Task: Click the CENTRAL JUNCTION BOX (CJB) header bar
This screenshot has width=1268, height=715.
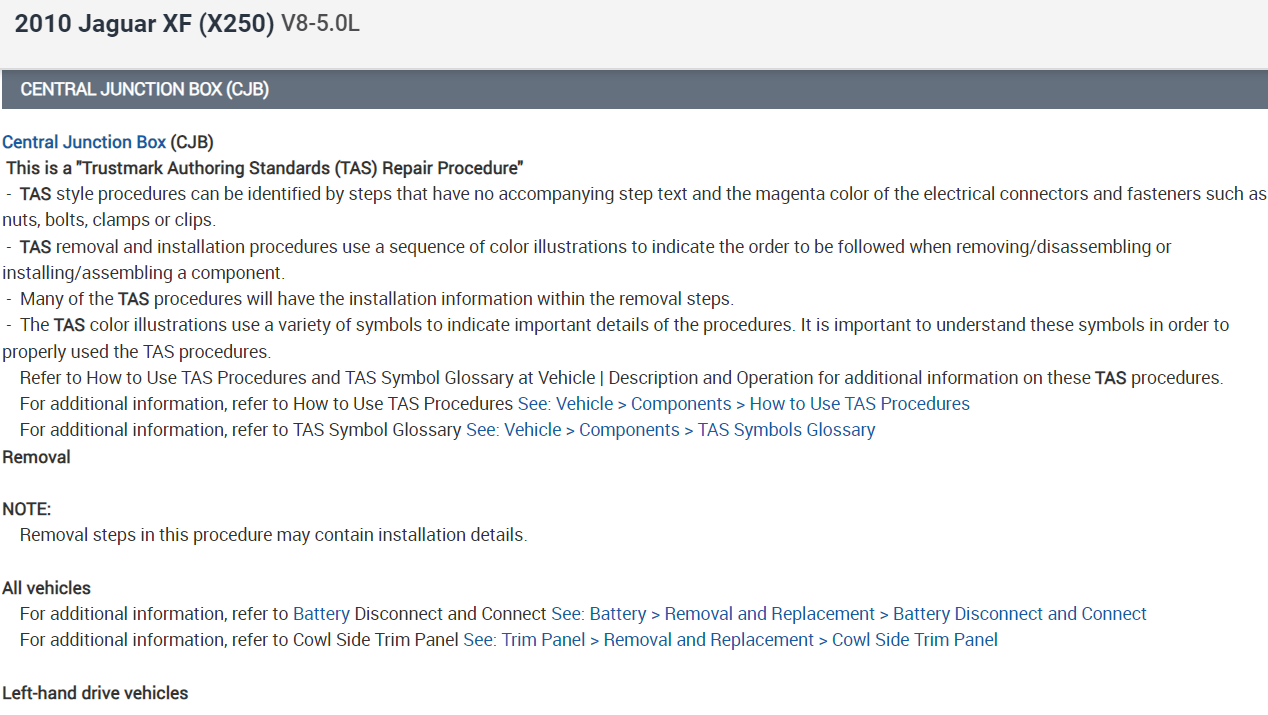Action: point(634,89)
